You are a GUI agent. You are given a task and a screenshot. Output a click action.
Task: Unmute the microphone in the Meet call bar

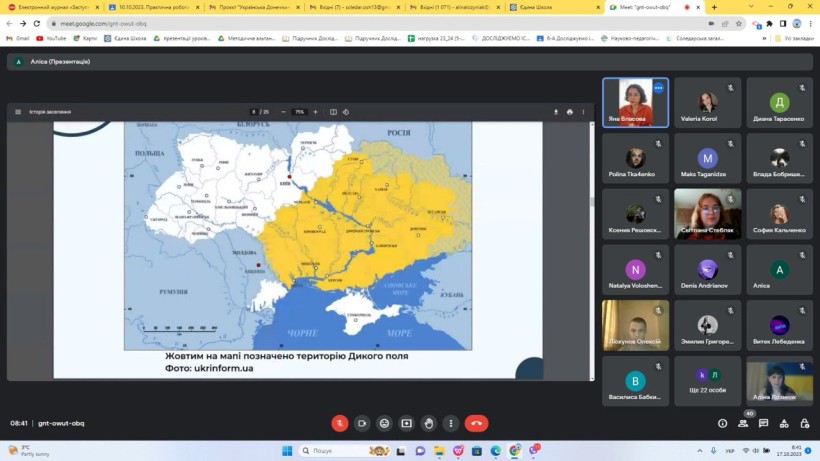340,423
